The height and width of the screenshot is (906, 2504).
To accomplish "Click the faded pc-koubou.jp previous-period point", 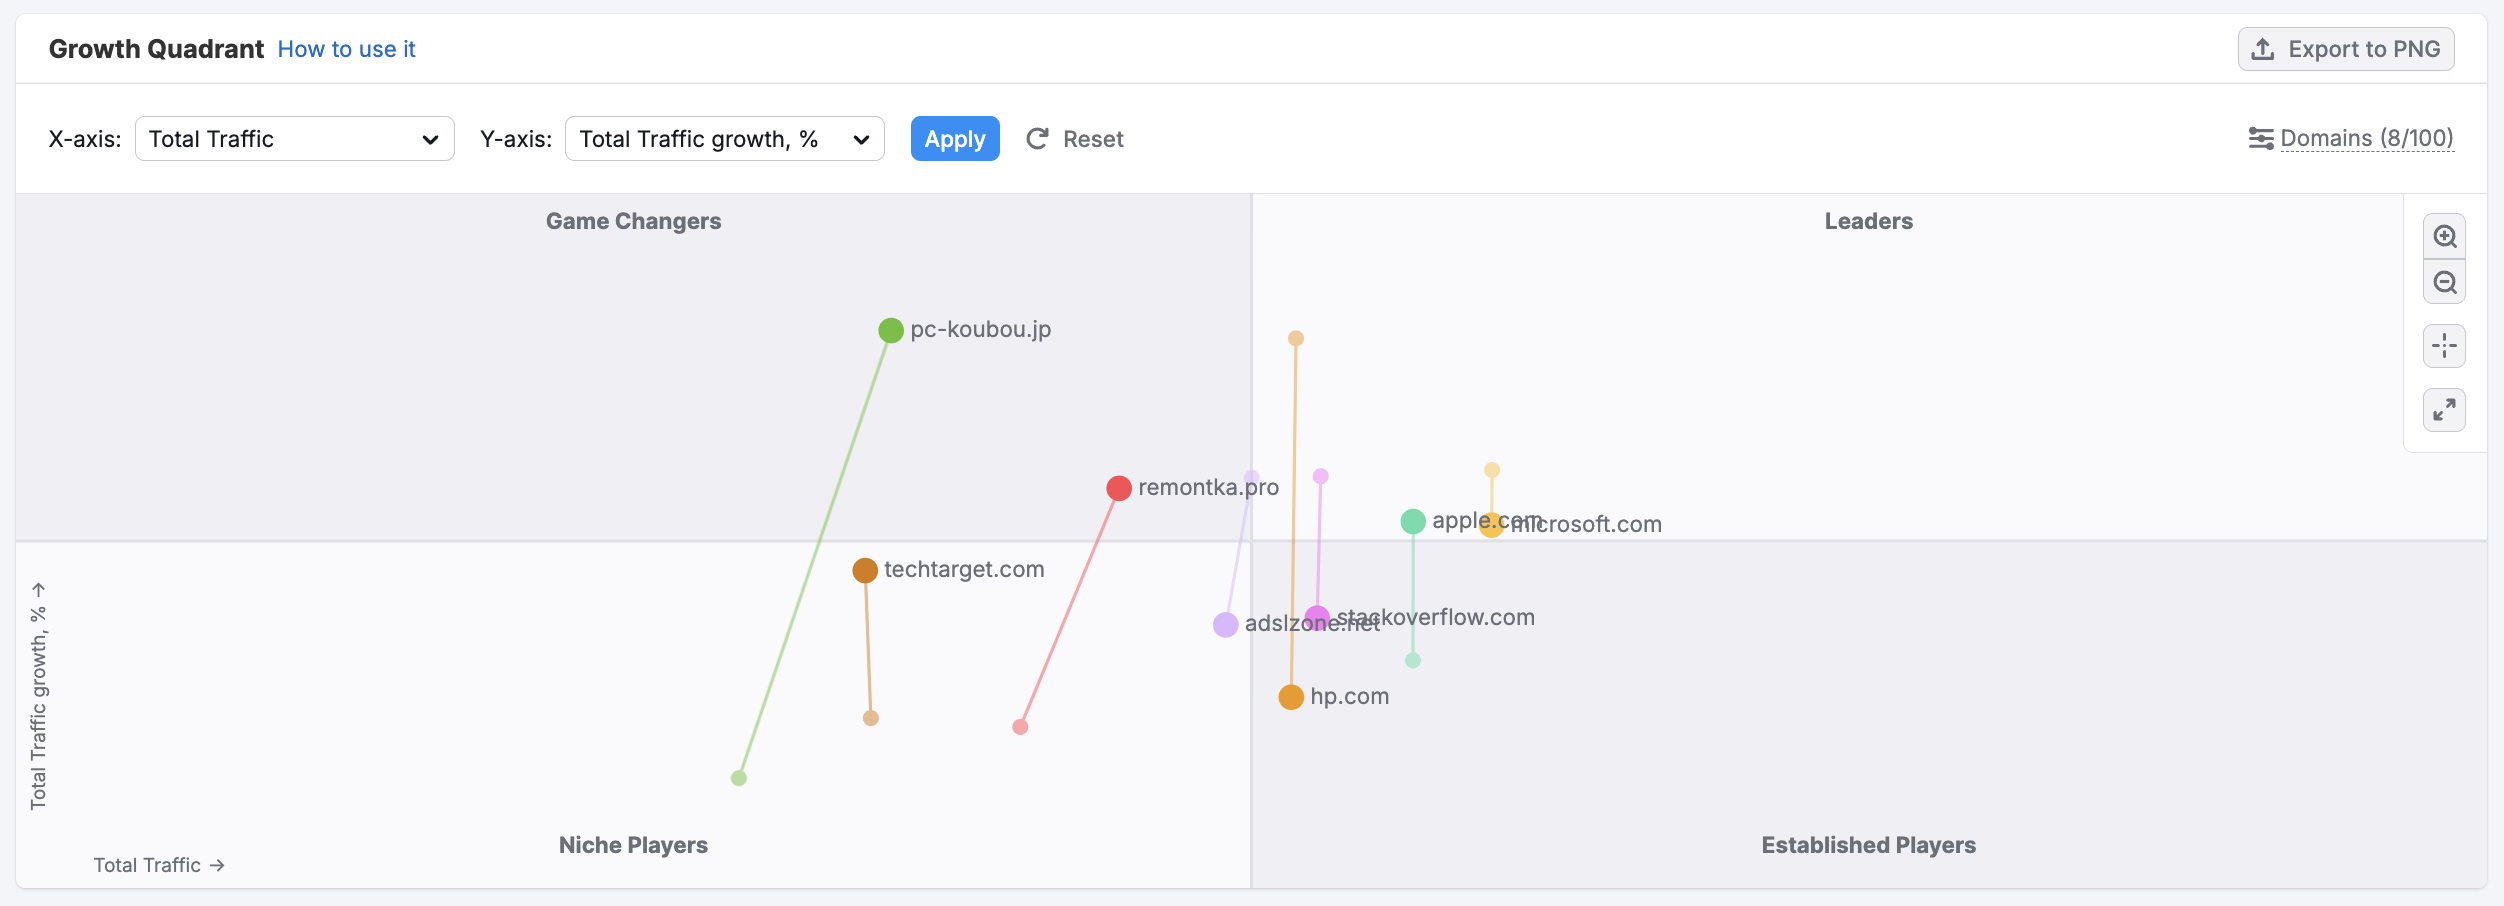I will 739,778.
